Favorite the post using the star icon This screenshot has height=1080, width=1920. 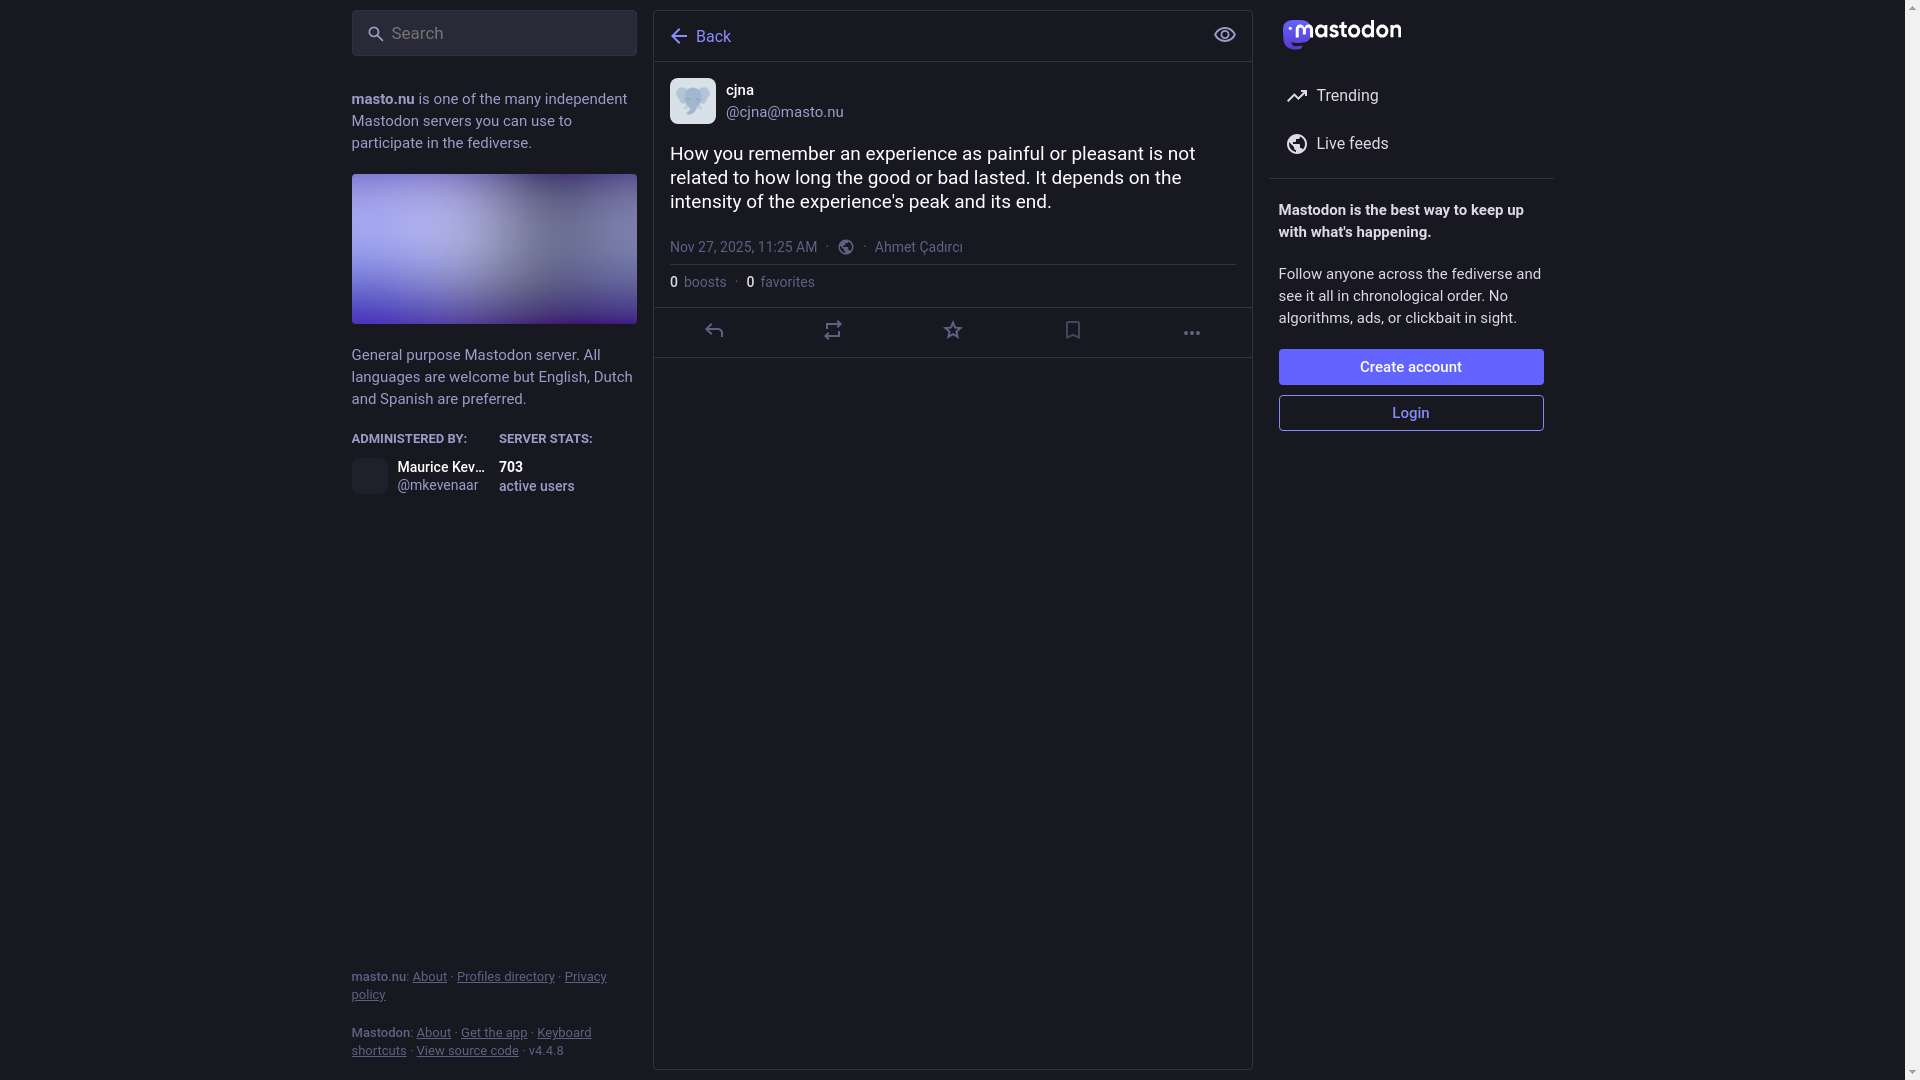(x=953, y=331)
